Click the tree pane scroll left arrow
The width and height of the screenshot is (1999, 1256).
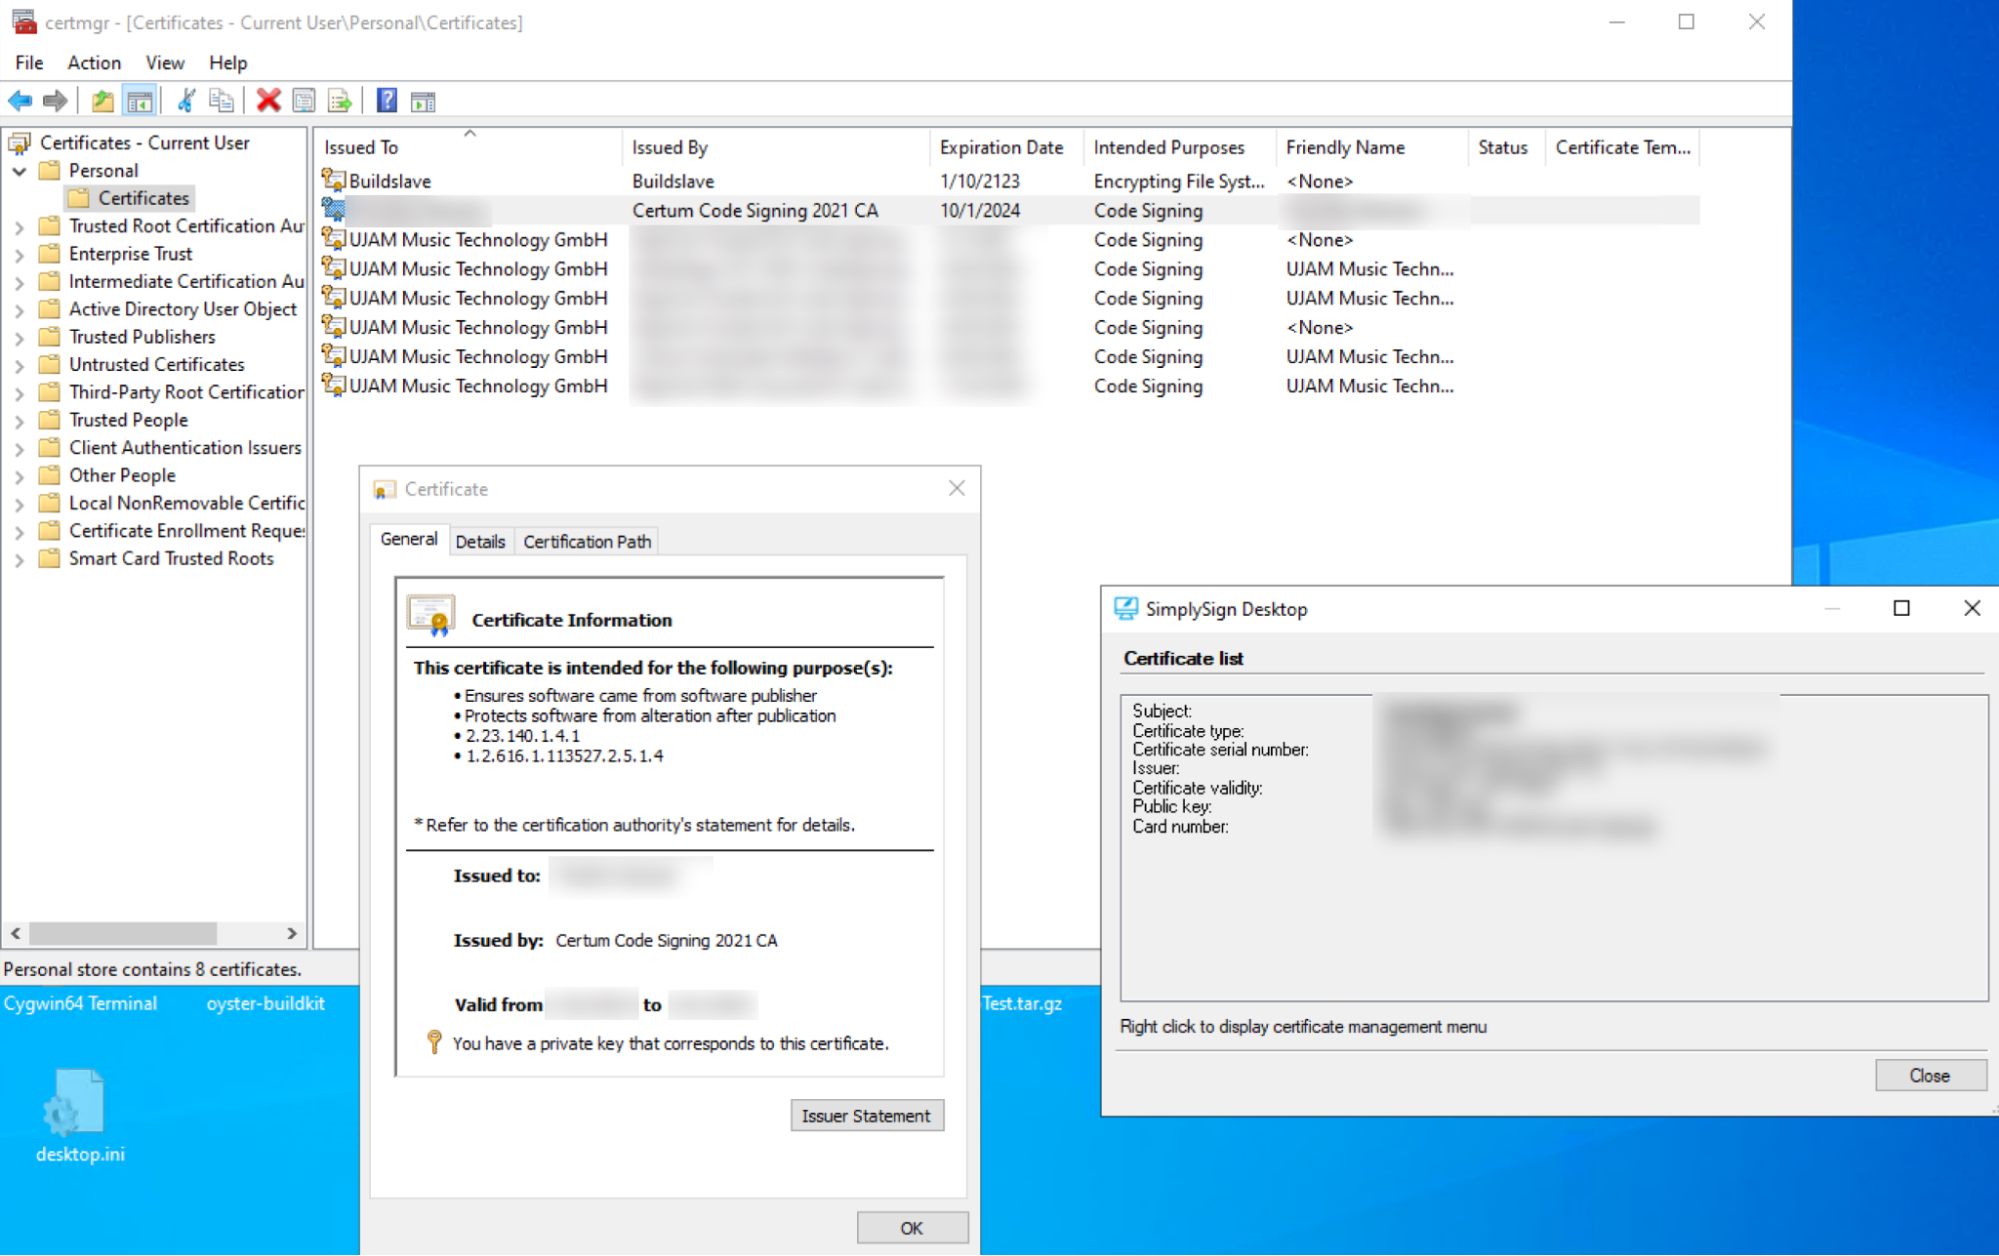[15, 933]
